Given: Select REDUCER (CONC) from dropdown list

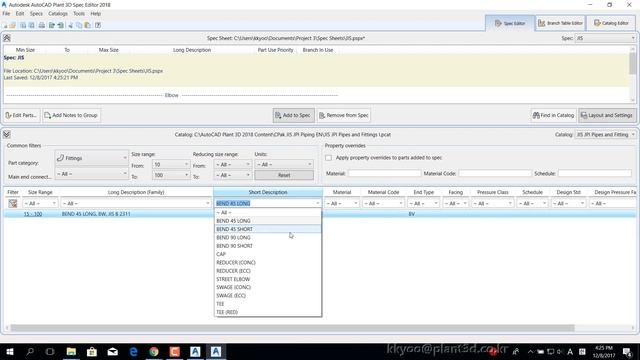Looking at the screenshot, I should point(268,262).
